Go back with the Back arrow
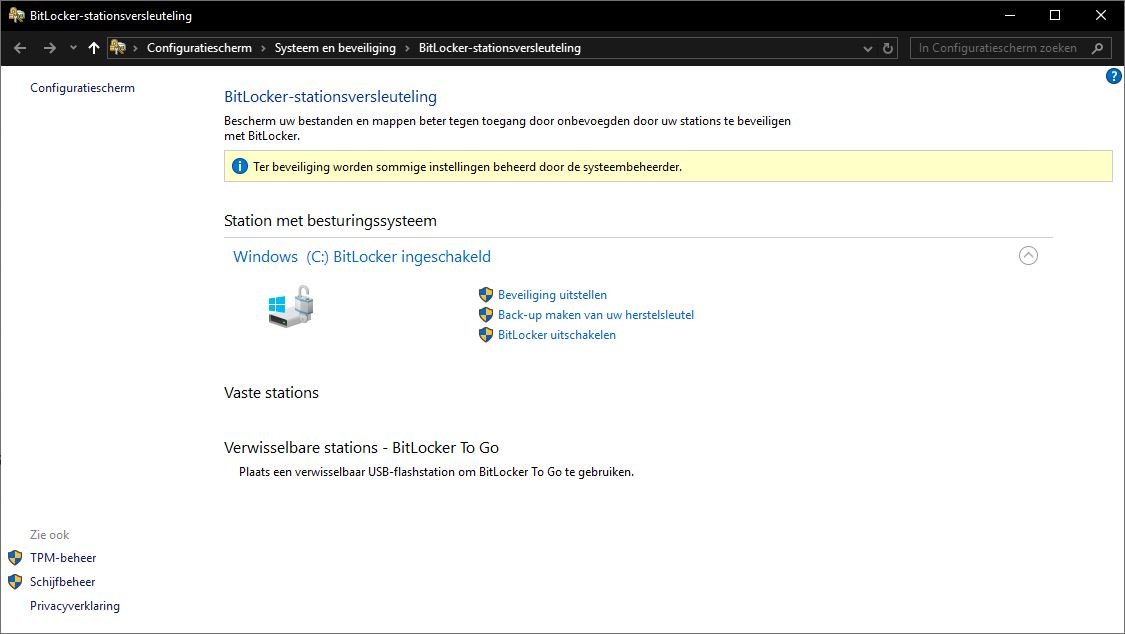The width and height of the screenshot is (1125, 634). (20, 48)
